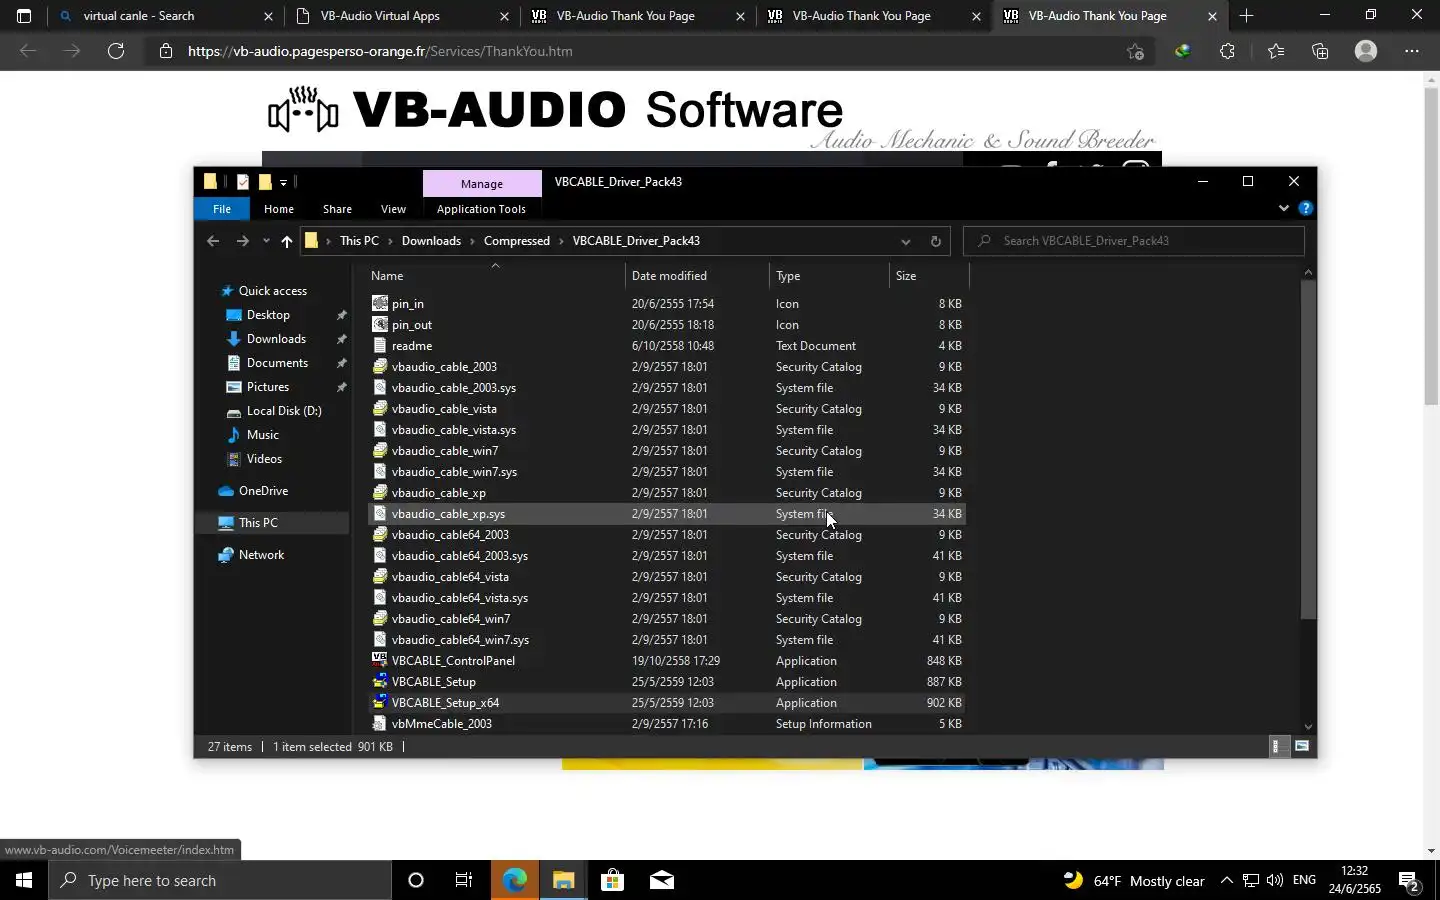The width and height of the screenshot is (1440, 900).
Task: Open the VBCABLE_Setup application file
Action: coord(667,682)
